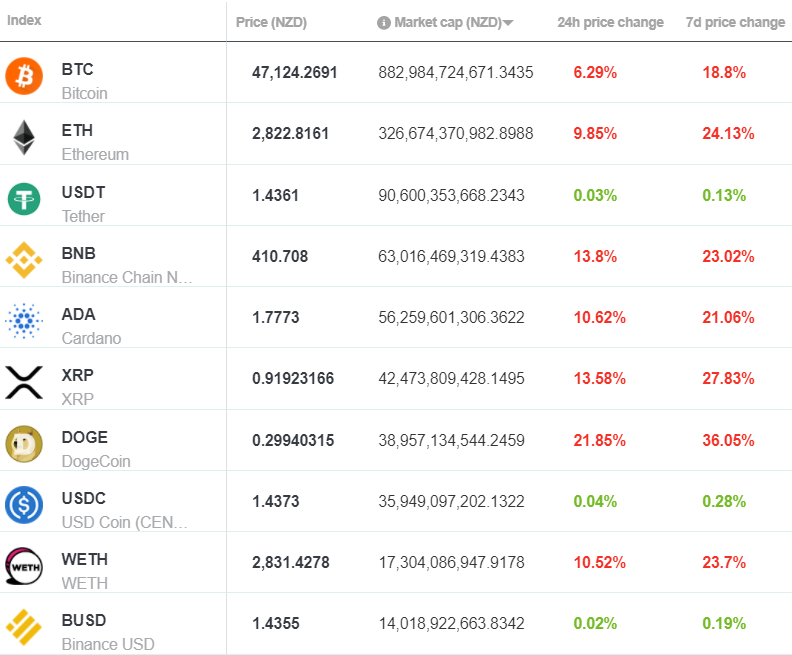Screen dimensions: 792x655
Task: Select the Bitcoin name label
Action: pos(84,93)
